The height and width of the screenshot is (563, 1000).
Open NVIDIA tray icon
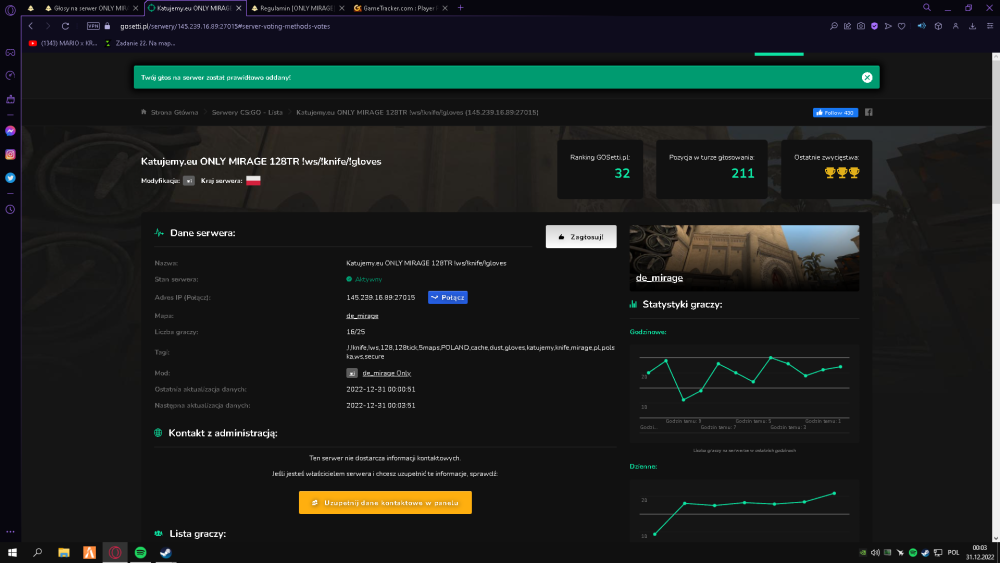[x=862, y=552]
